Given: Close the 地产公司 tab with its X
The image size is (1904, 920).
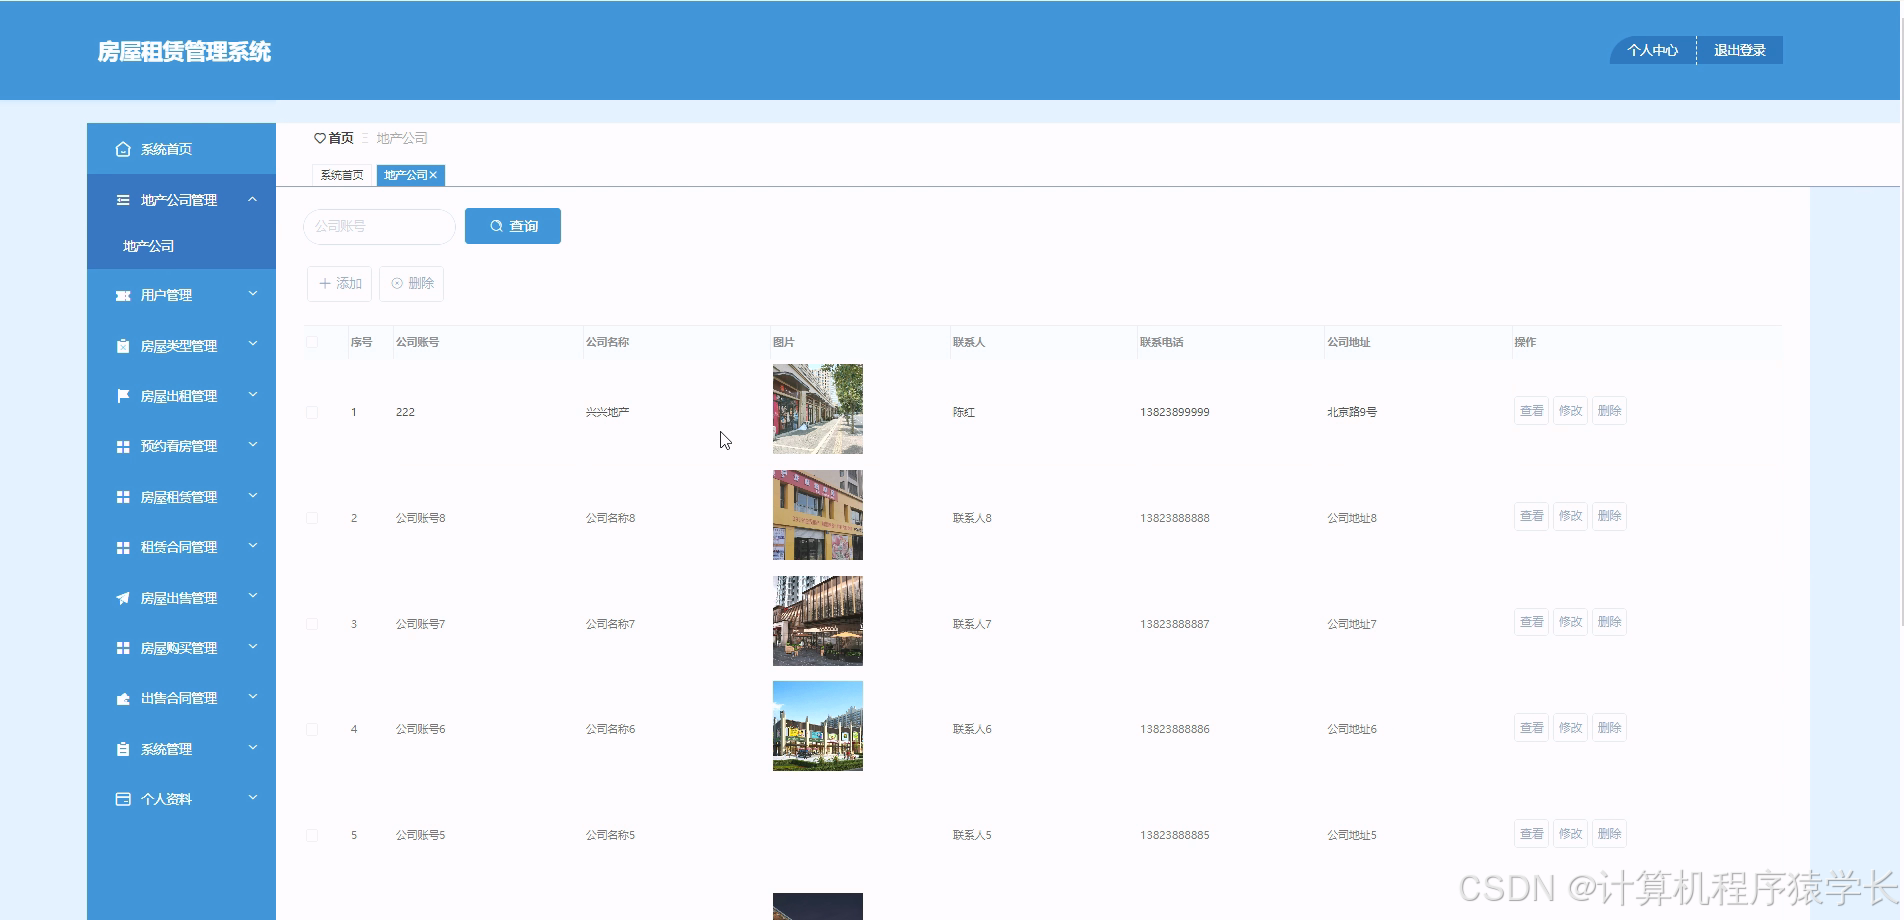Looking at the screenshot, I should point(433,175).
